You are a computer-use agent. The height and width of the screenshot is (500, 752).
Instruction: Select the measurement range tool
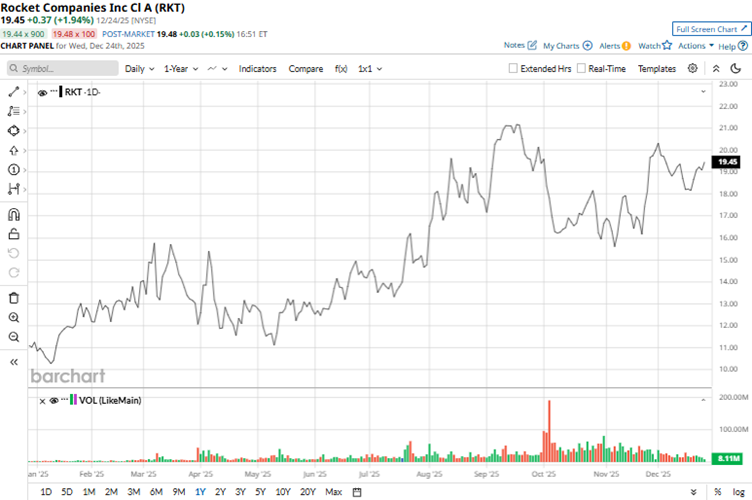click(13, 189)
